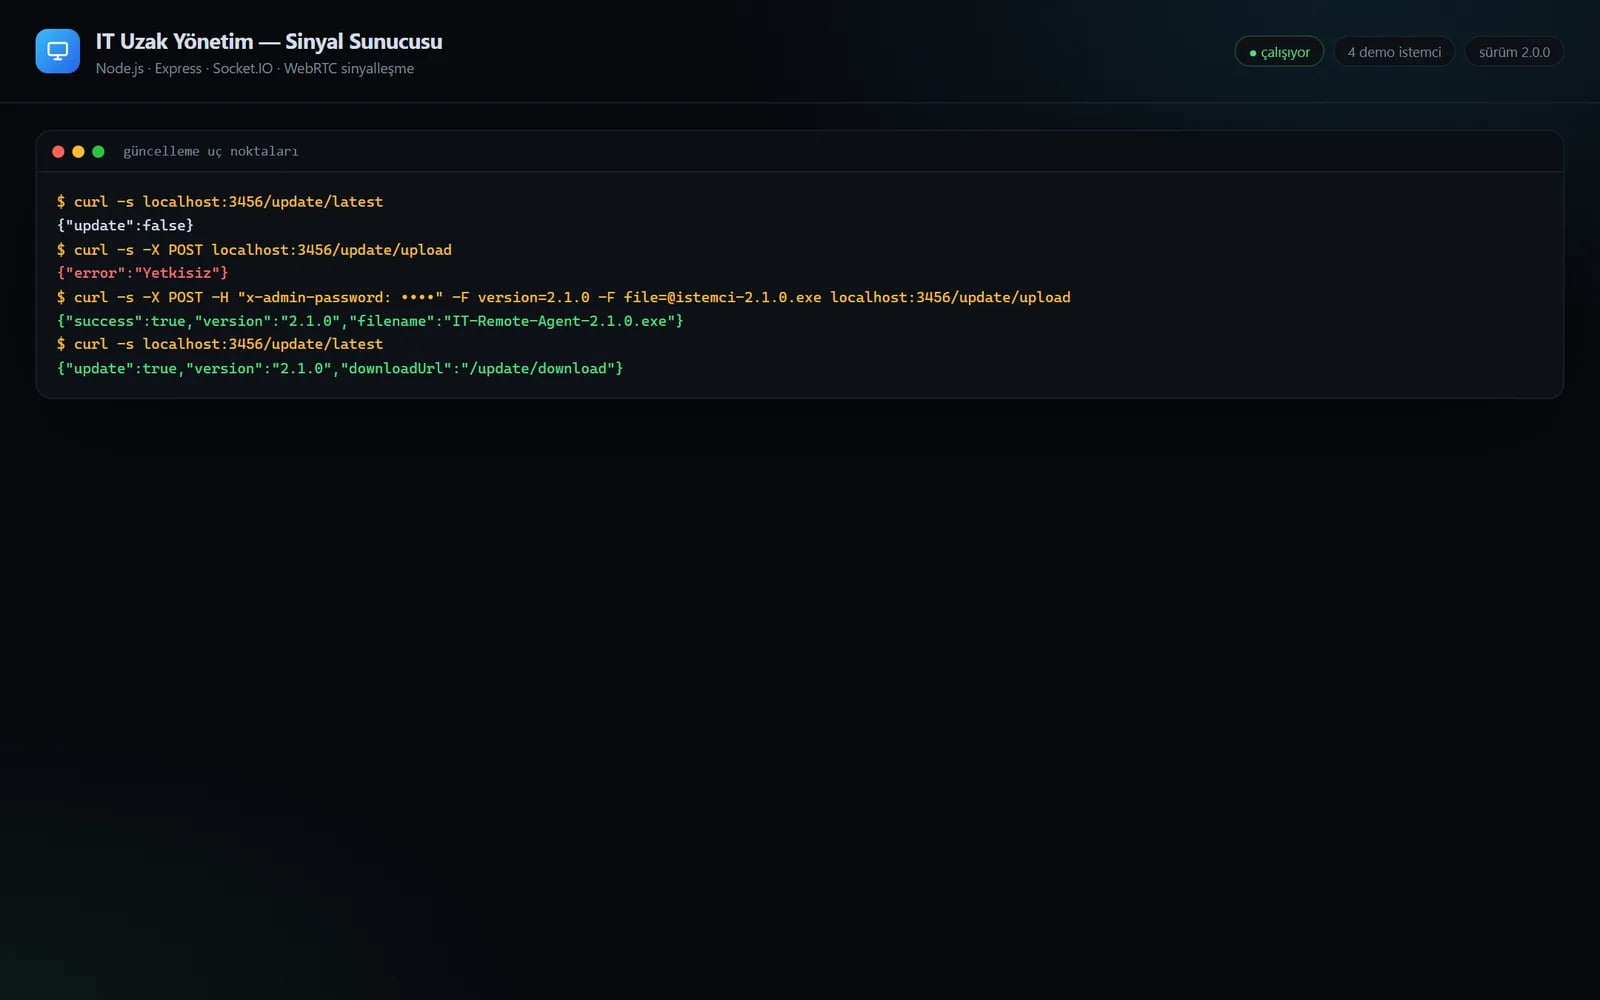Click the 'sürüm 2.0.0' badge
This screenshot has height=1000, width=1600.
(x=1514, y=52)
